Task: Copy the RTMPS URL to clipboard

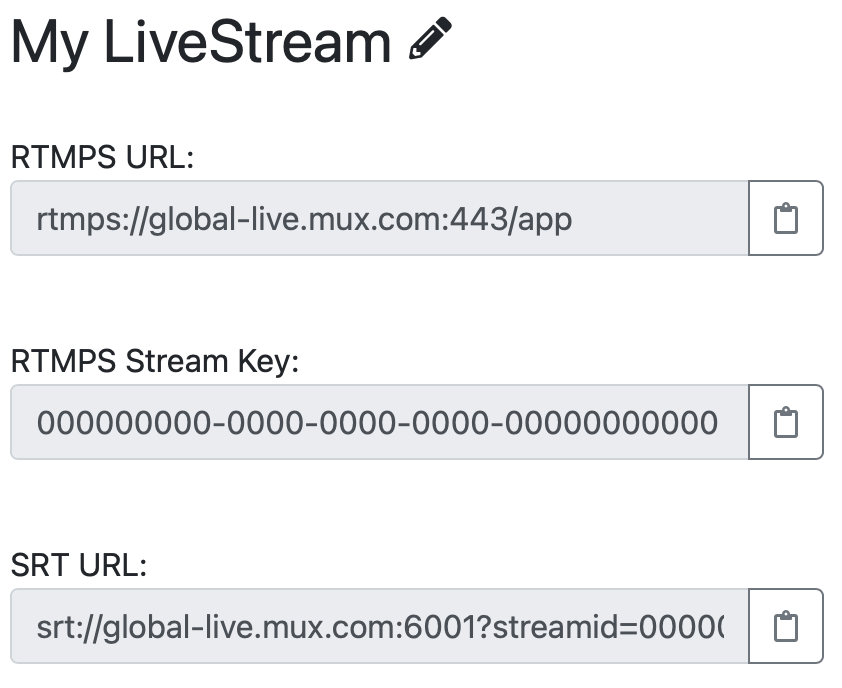Action: coord(786,218)
